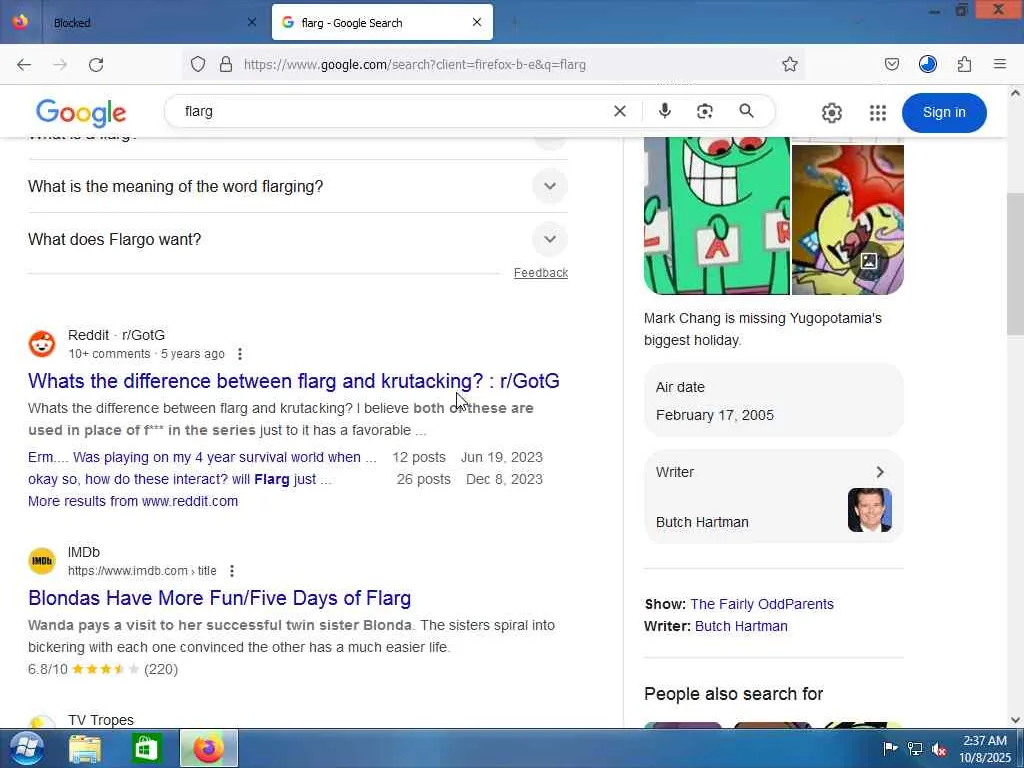Viewport: 1024px width, 768px height.
Task: Click the "February 17, 2005" air date
Action: pyautogui.click(x=714, y=415)
